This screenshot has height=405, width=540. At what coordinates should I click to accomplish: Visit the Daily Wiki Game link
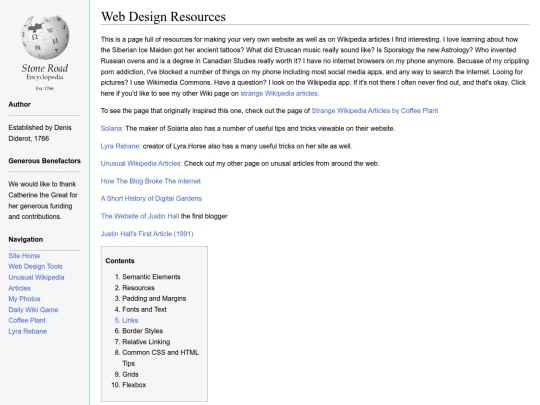33,310
